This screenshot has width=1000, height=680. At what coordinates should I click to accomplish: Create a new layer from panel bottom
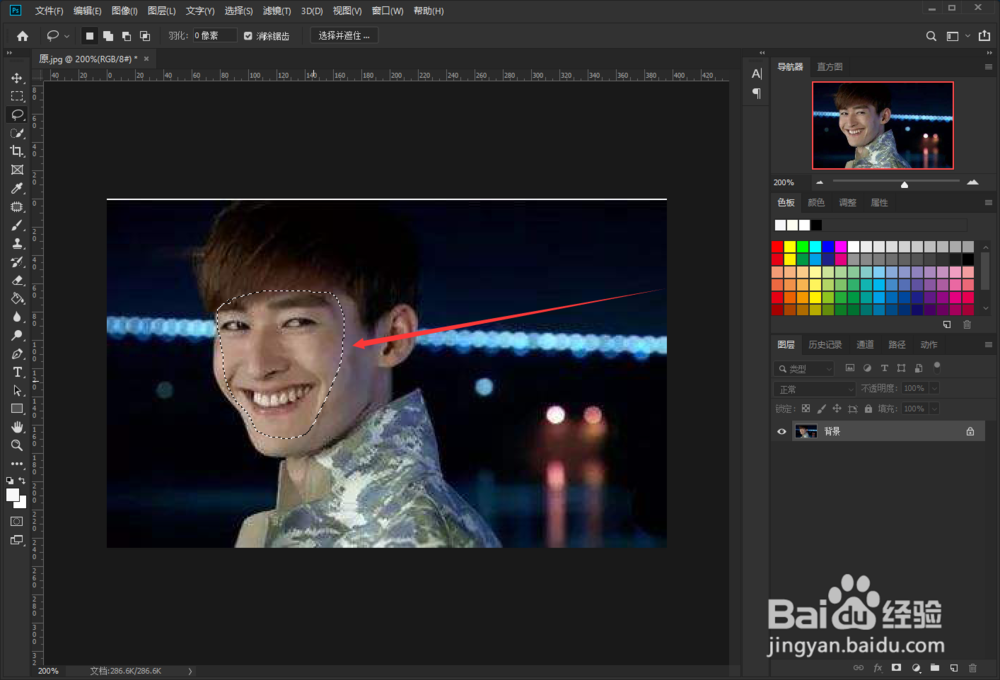tap(954, 668)
